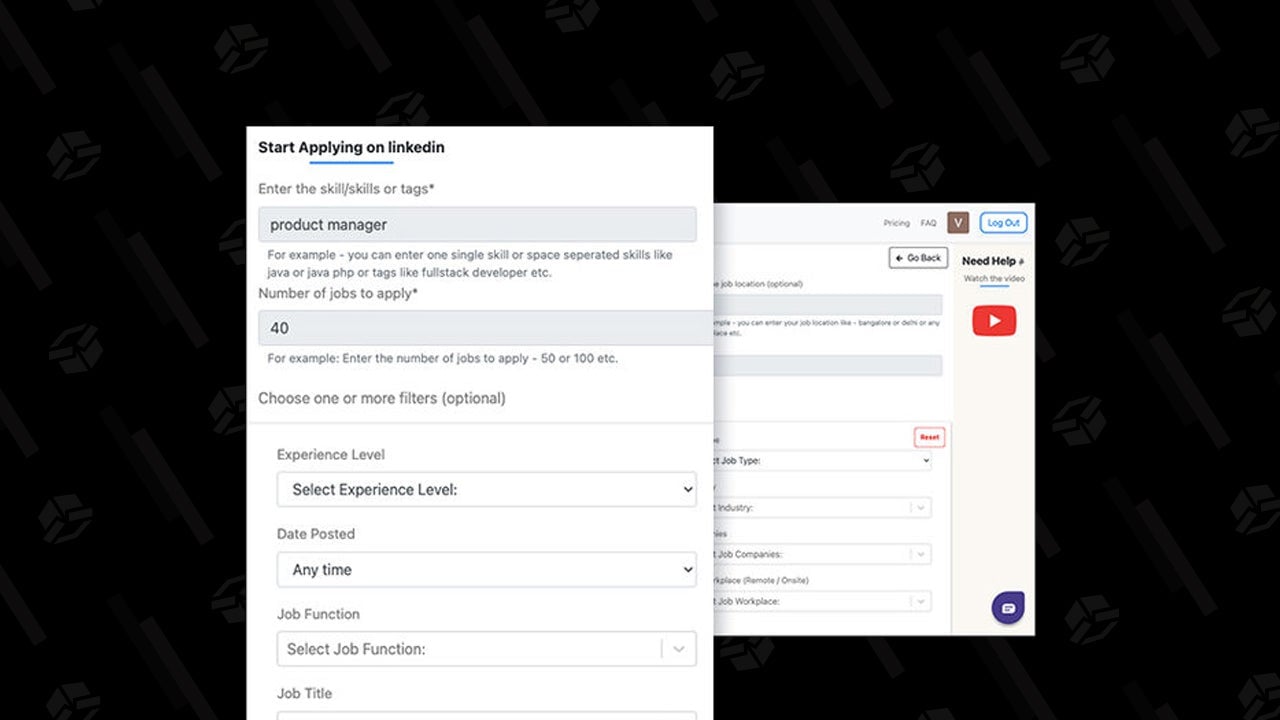The width and height of the screenshot is (1280, 720).
Task: Reset the filters with Reset button
Action: (929, 437)
